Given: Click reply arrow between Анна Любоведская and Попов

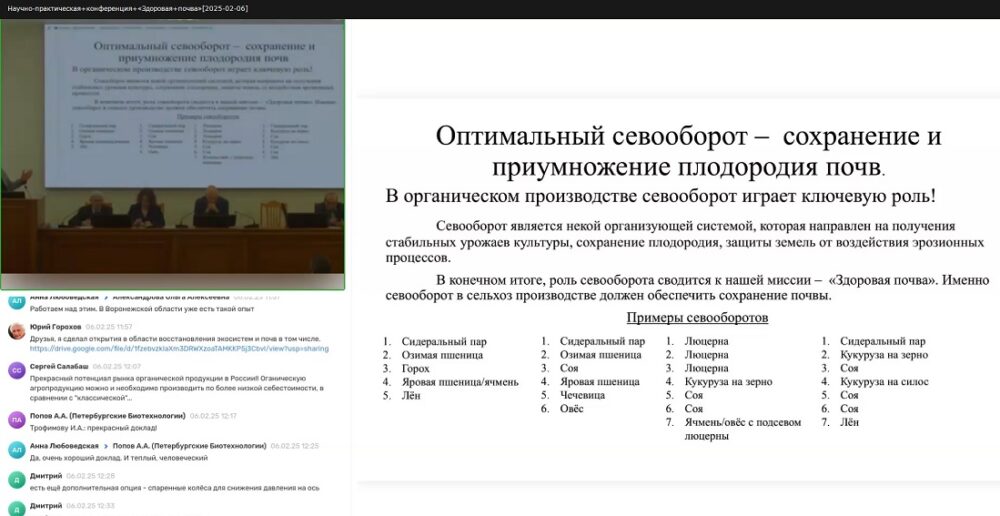Looking at the screenshot, I should click(x=106, y=446).
